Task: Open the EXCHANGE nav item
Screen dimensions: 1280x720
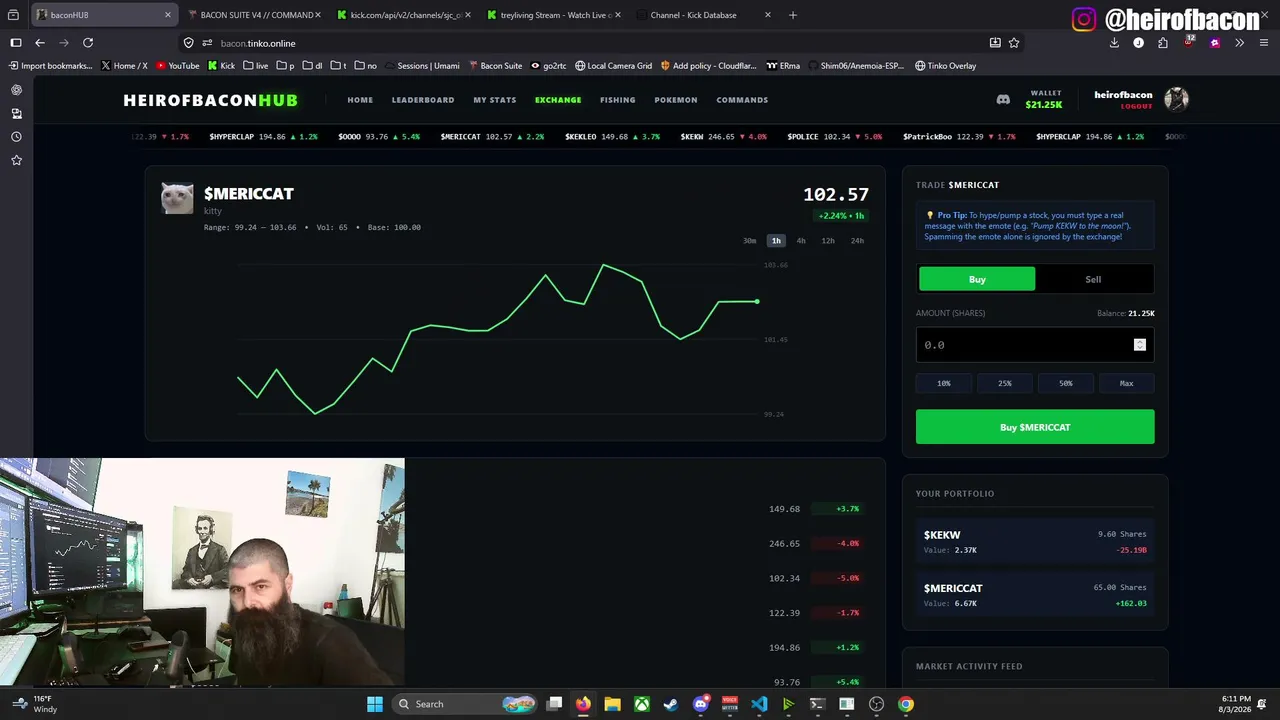Action: click(558, 100)
